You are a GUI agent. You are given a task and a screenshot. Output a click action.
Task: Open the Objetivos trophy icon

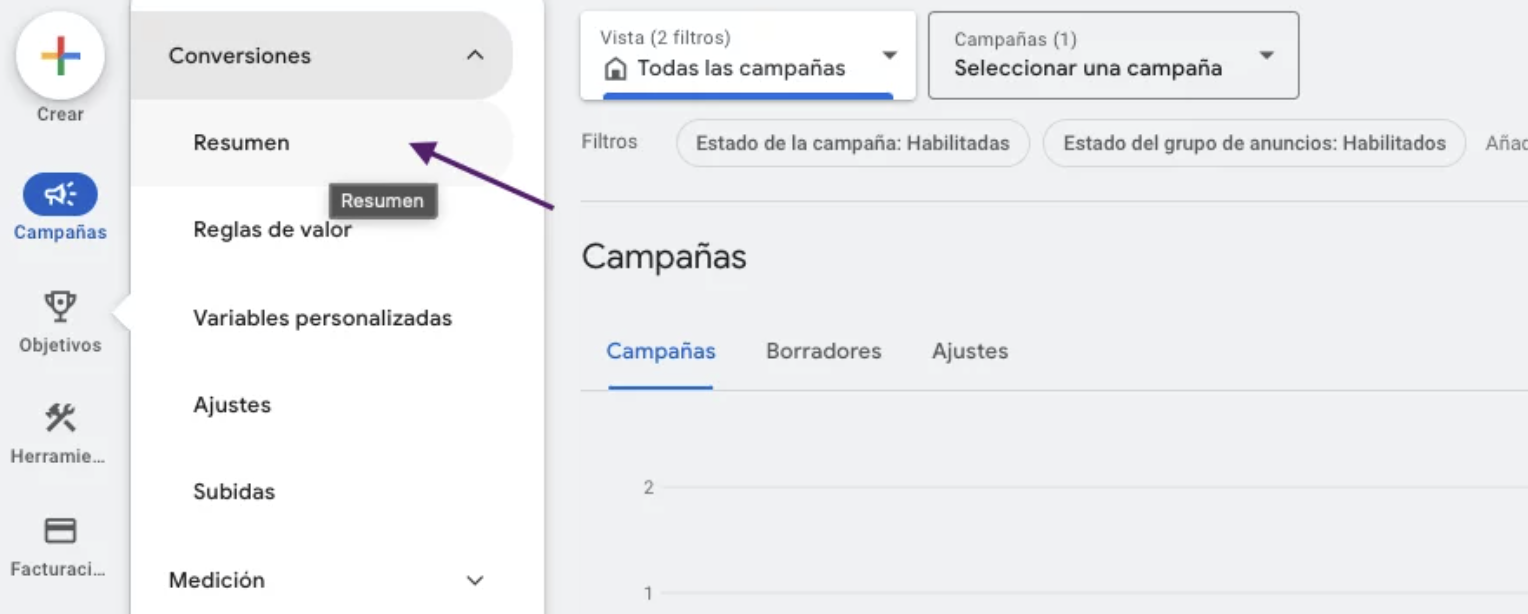60,307
